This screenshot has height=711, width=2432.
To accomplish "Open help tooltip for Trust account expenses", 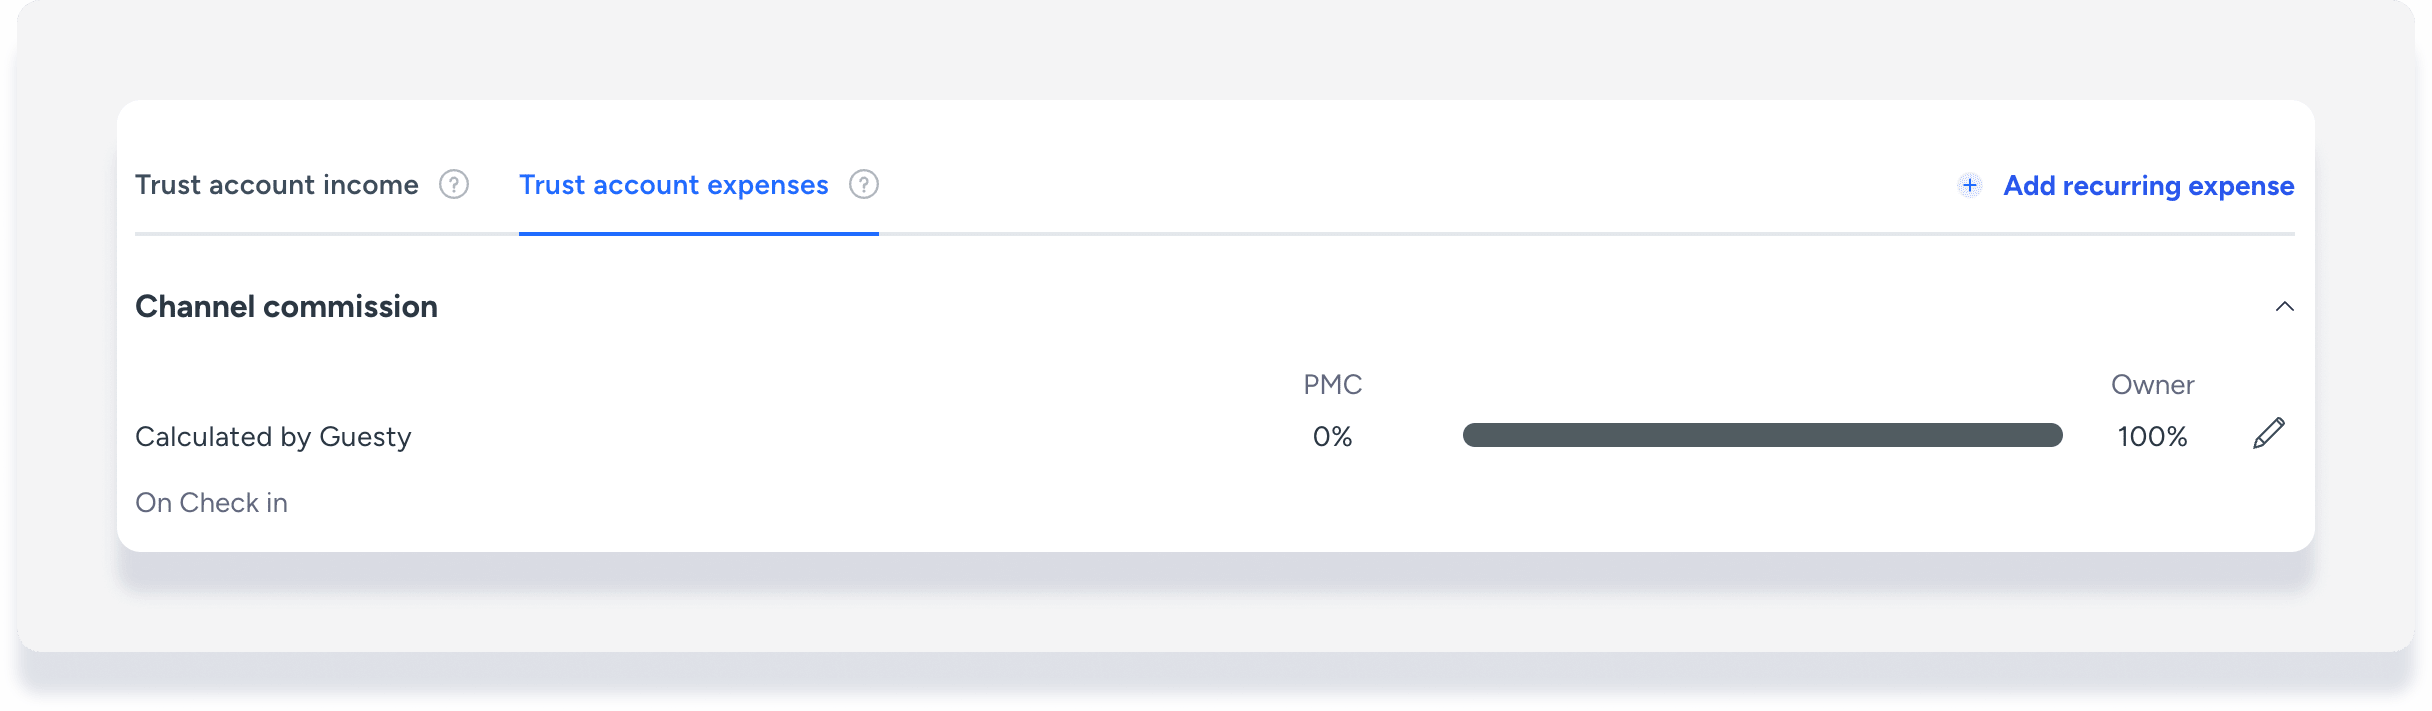I will [864, 185].
